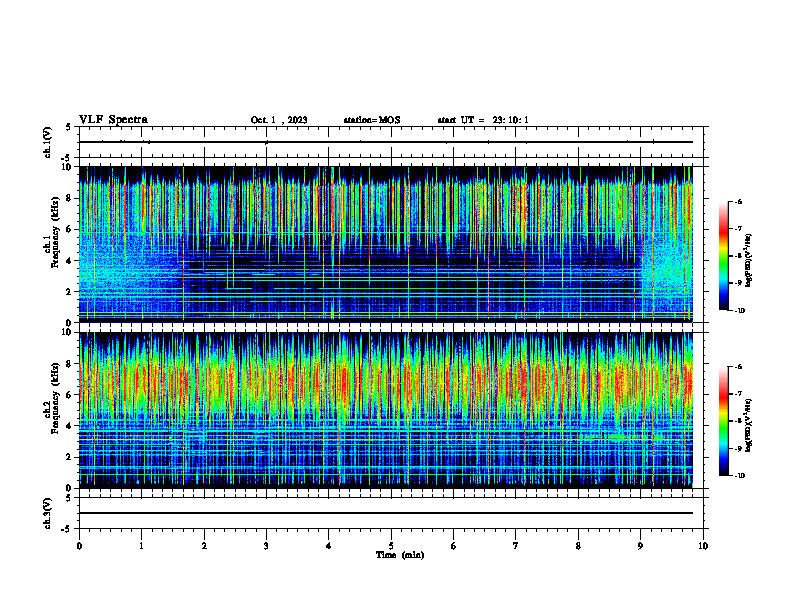The height and width of the screenshot is (612, 792).
Task: Click time axis tick label "9"
Action: point(640,546)
